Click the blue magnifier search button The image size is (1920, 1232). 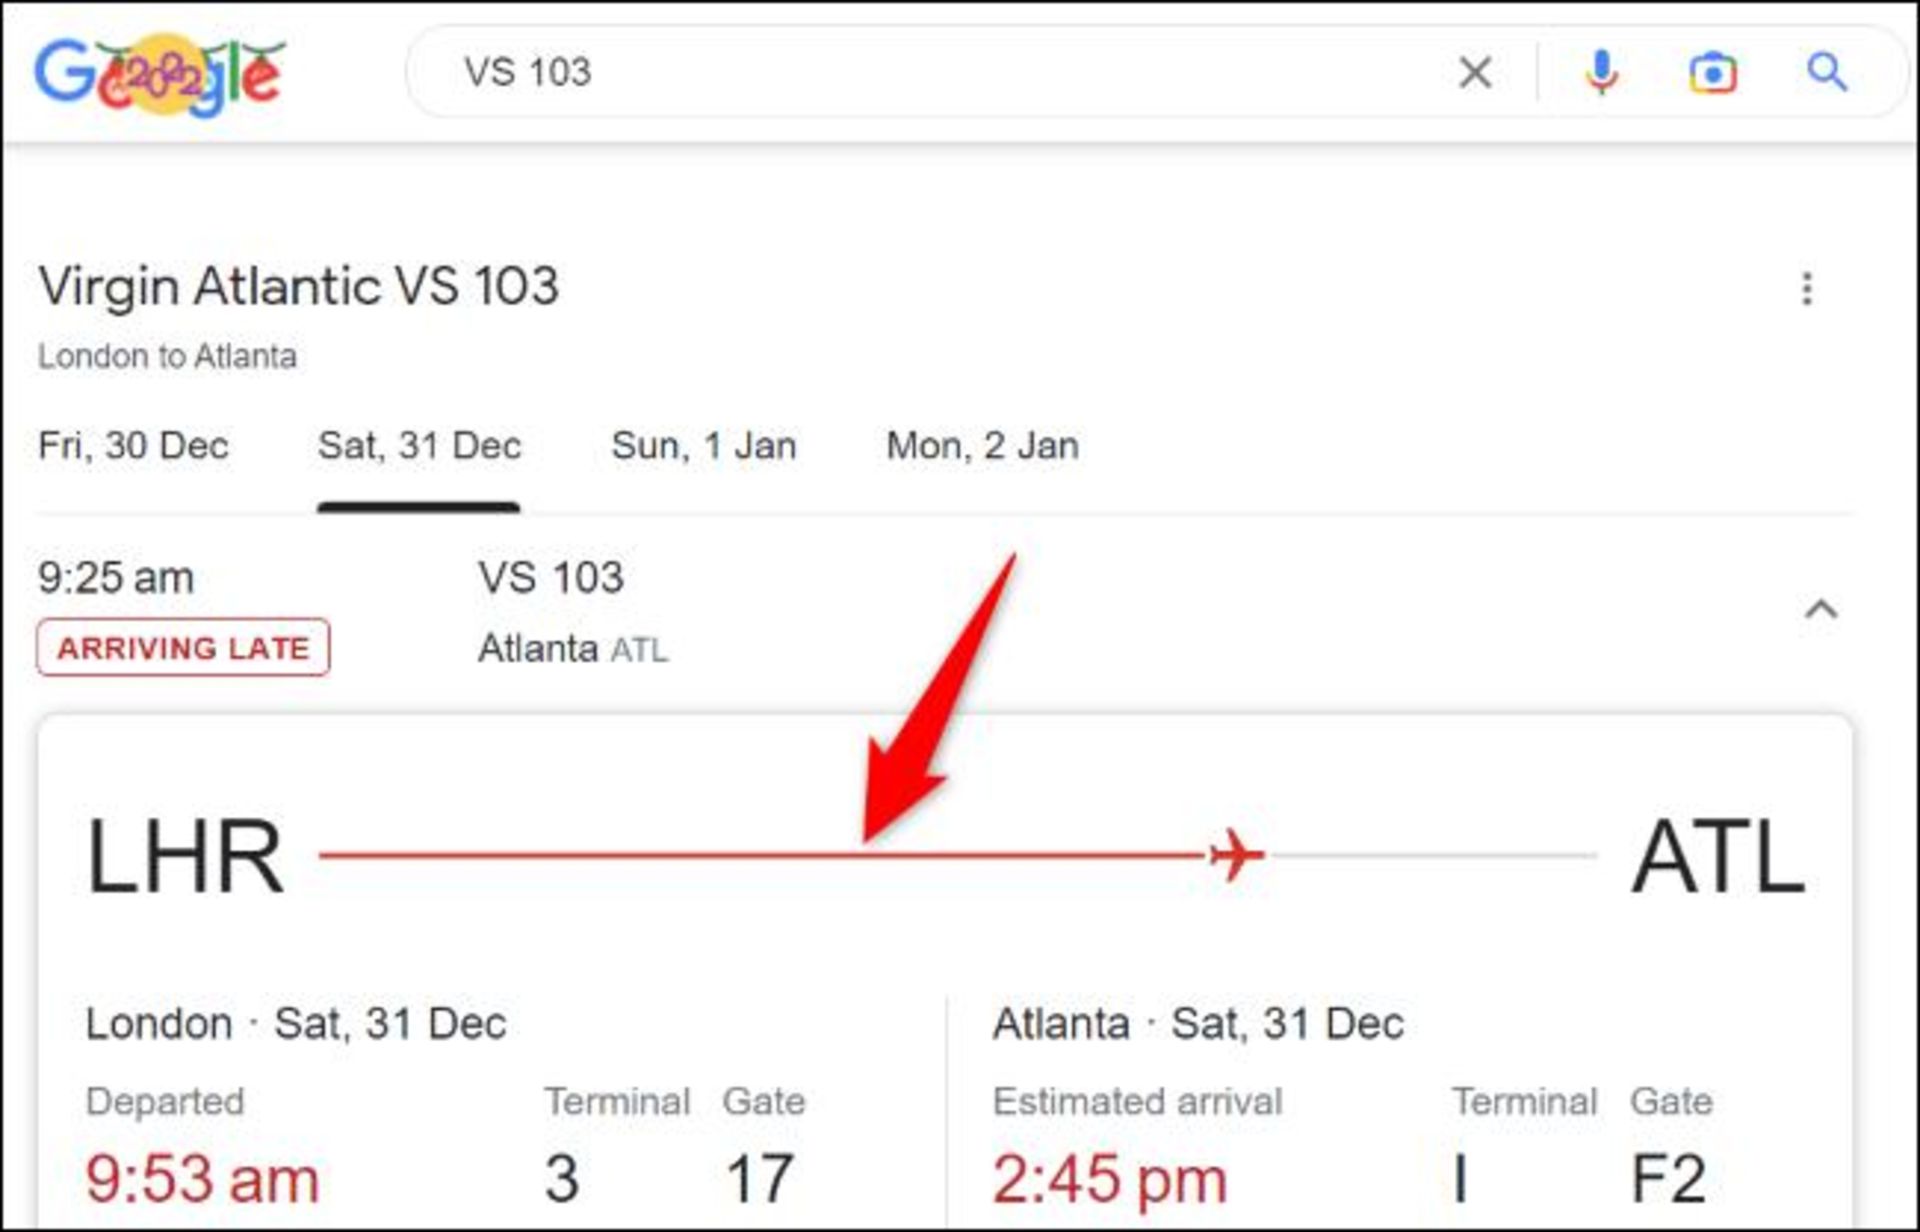pos(1826,73)
